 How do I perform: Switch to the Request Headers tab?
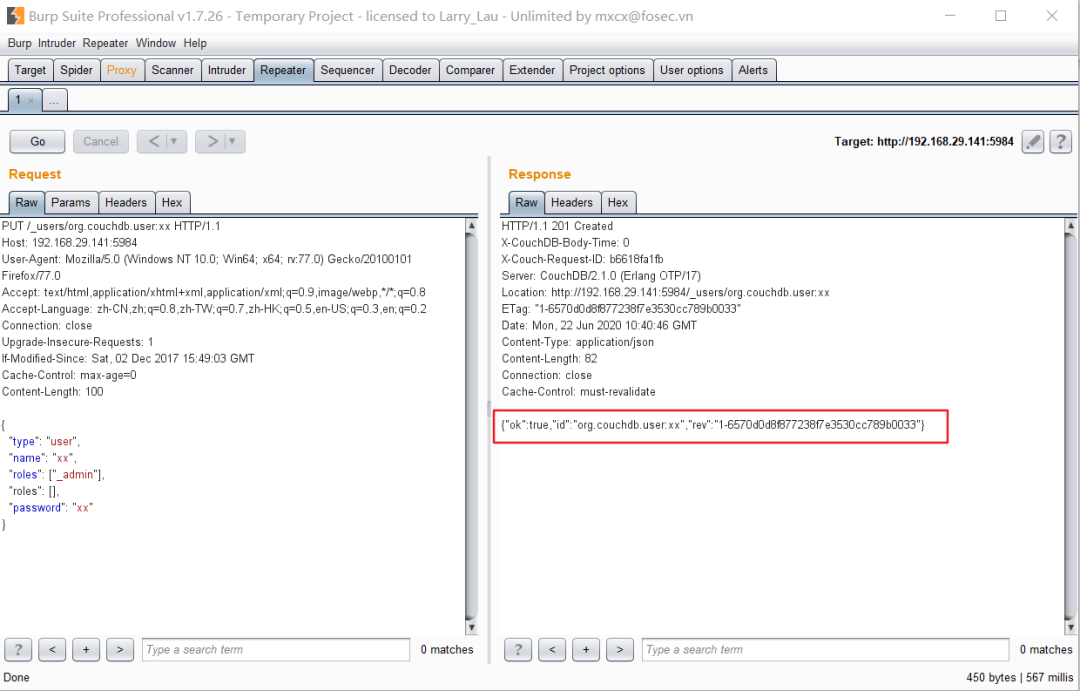pos(126,203)
